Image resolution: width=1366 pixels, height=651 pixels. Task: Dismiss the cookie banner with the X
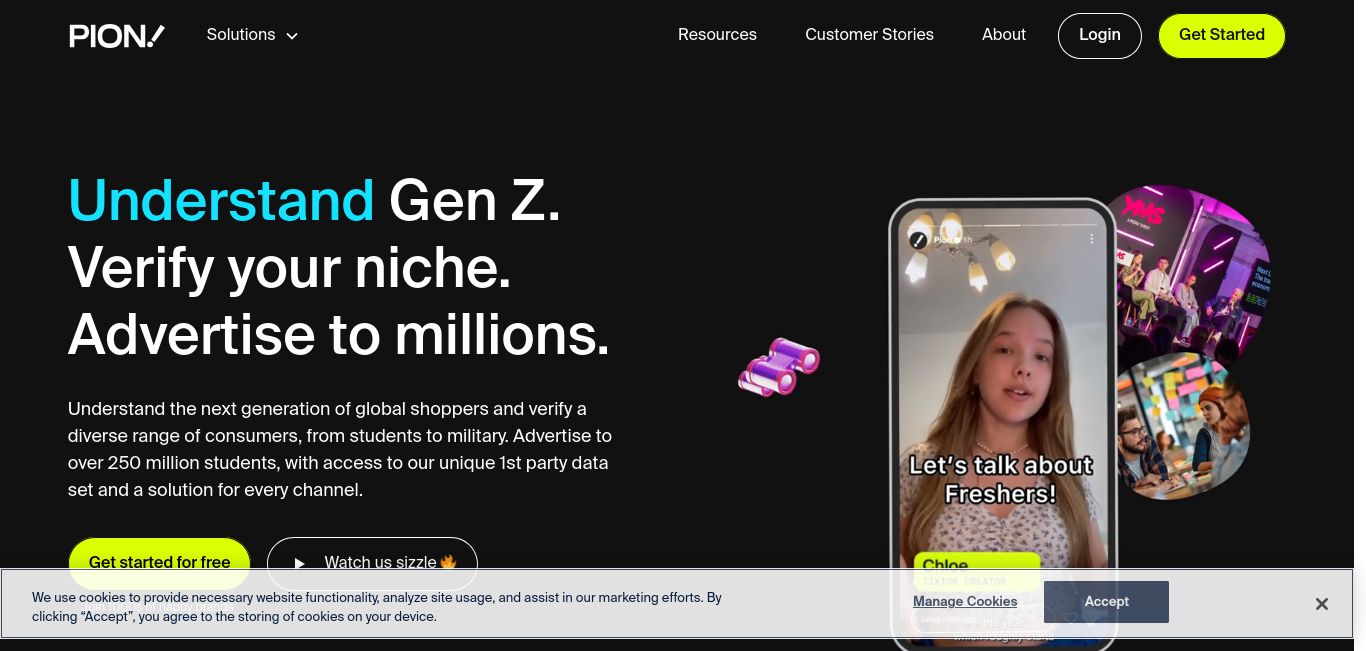tap(1322, 604)
